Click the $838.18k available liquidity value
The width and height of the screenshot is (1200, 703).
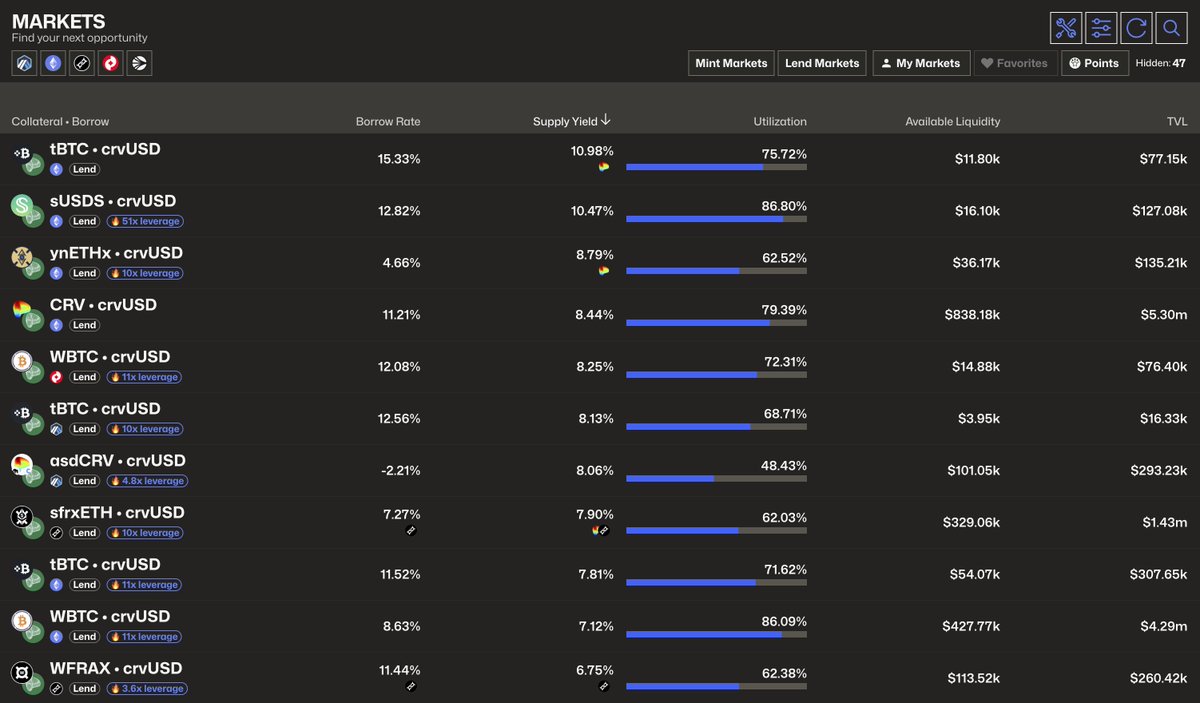pyautogui.click(x=972, y=315)
